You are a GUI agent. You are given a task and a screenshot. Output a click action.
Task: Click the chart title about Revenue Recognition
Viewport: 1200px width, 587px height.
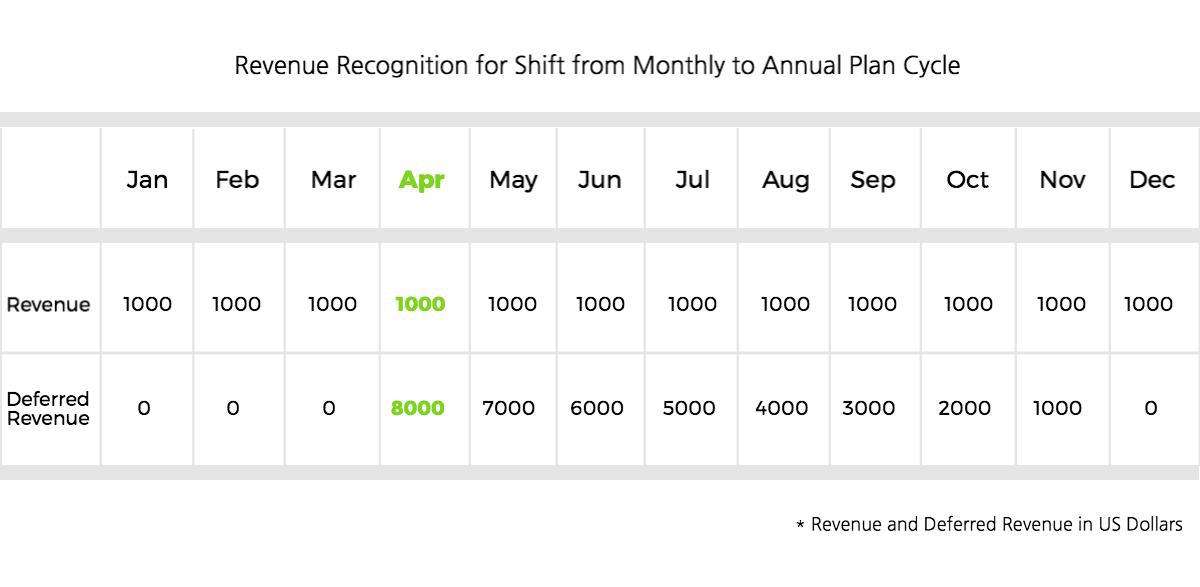pyautogui.click(x=597, y=66)
